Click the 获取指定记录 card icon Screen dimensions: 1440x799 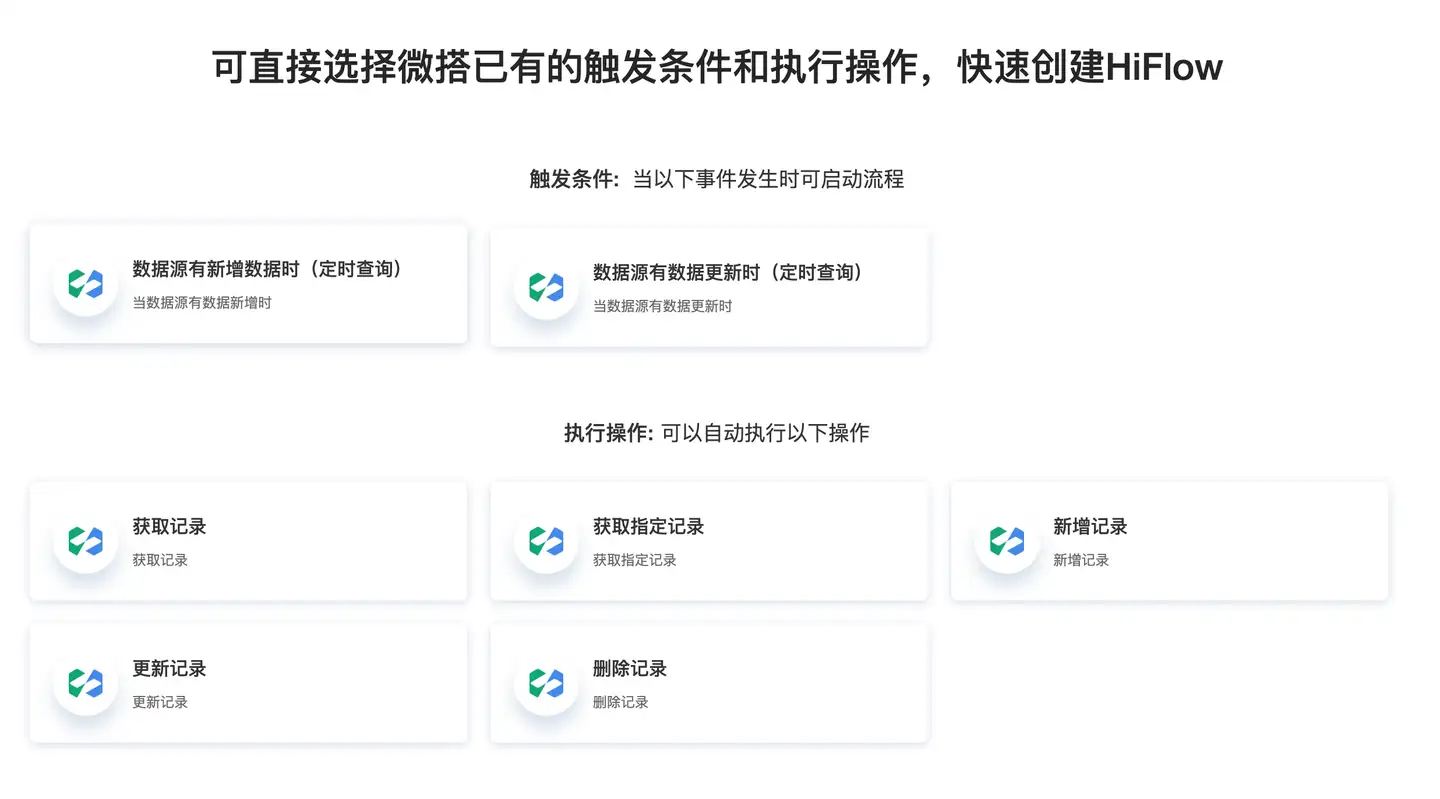tap(546, 542)
